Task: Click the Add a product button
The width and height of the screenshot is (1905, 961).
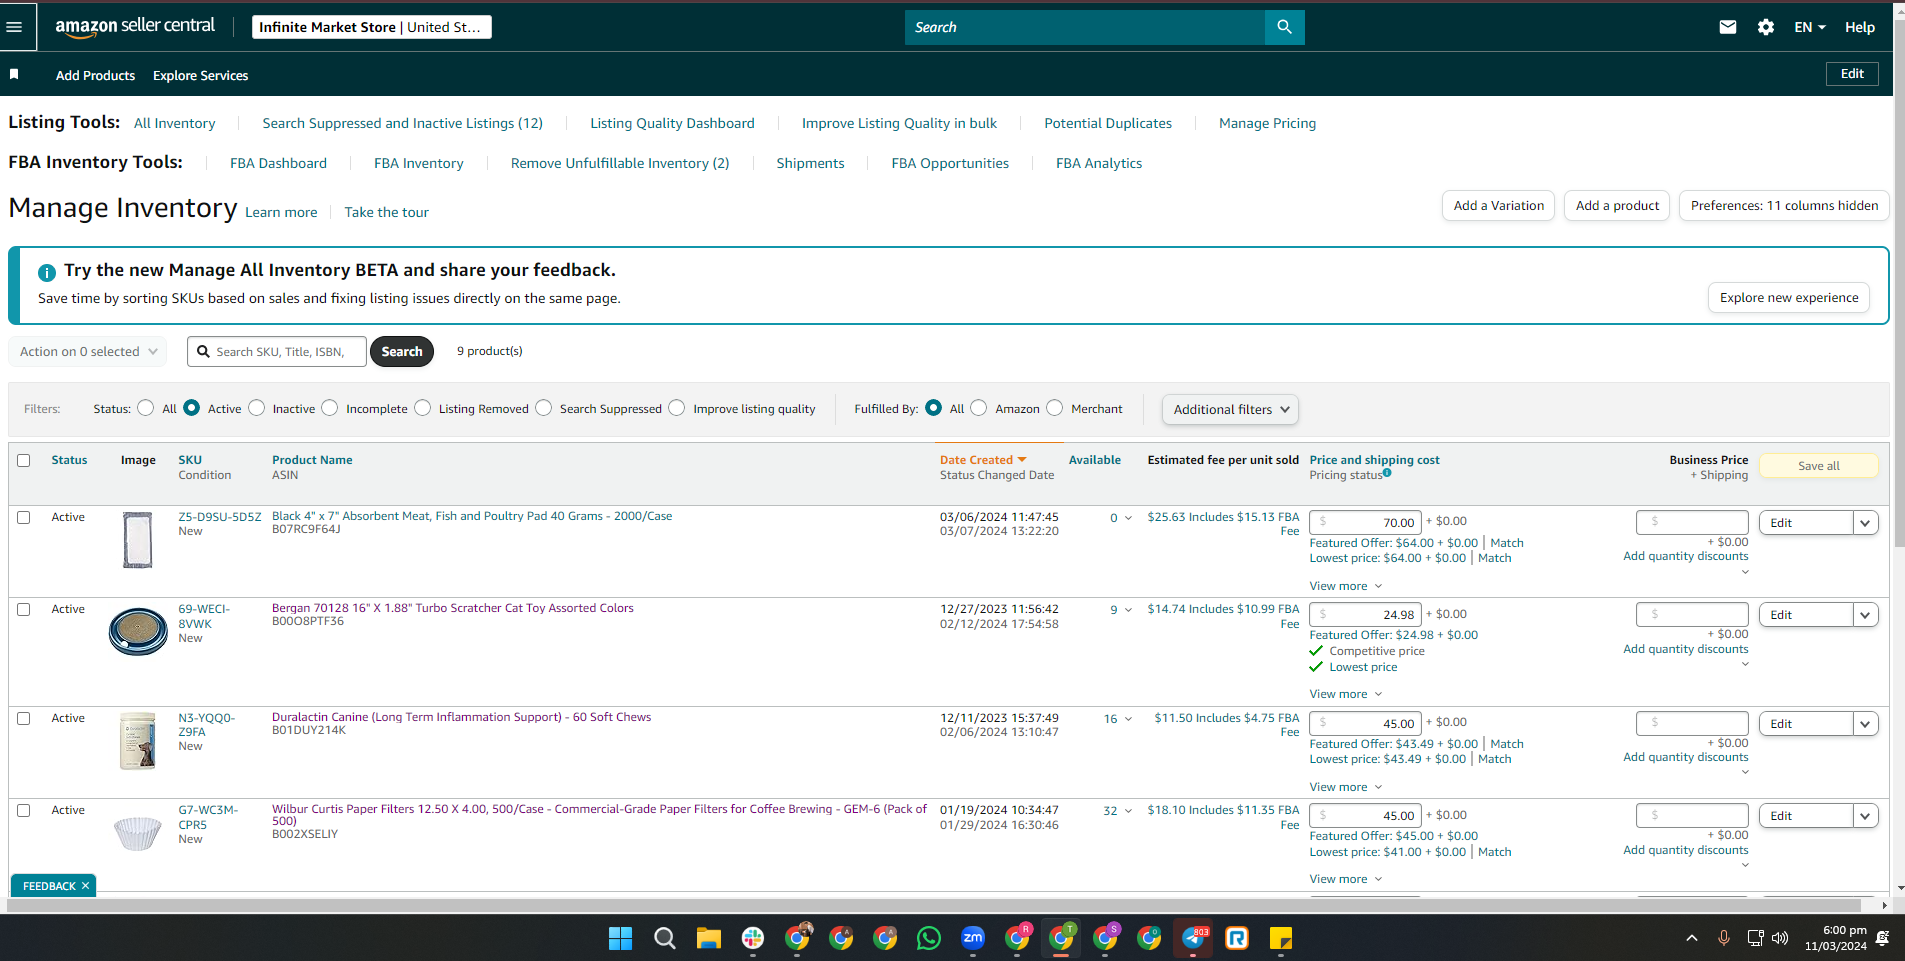Action: (1617, 205)
